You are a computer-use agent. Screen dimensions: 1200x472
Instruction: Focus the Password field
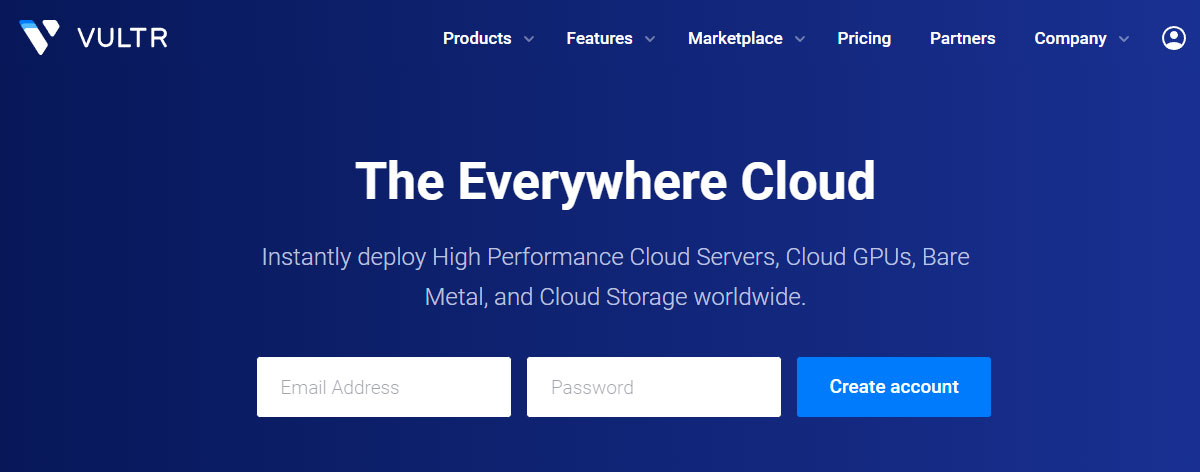coord(654,387)
